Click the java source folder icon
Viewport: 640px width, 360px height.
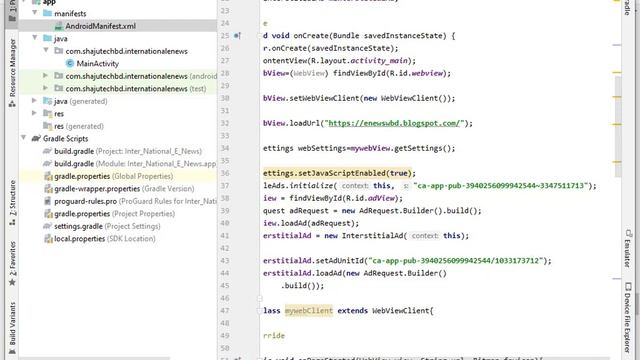[48, 38]
